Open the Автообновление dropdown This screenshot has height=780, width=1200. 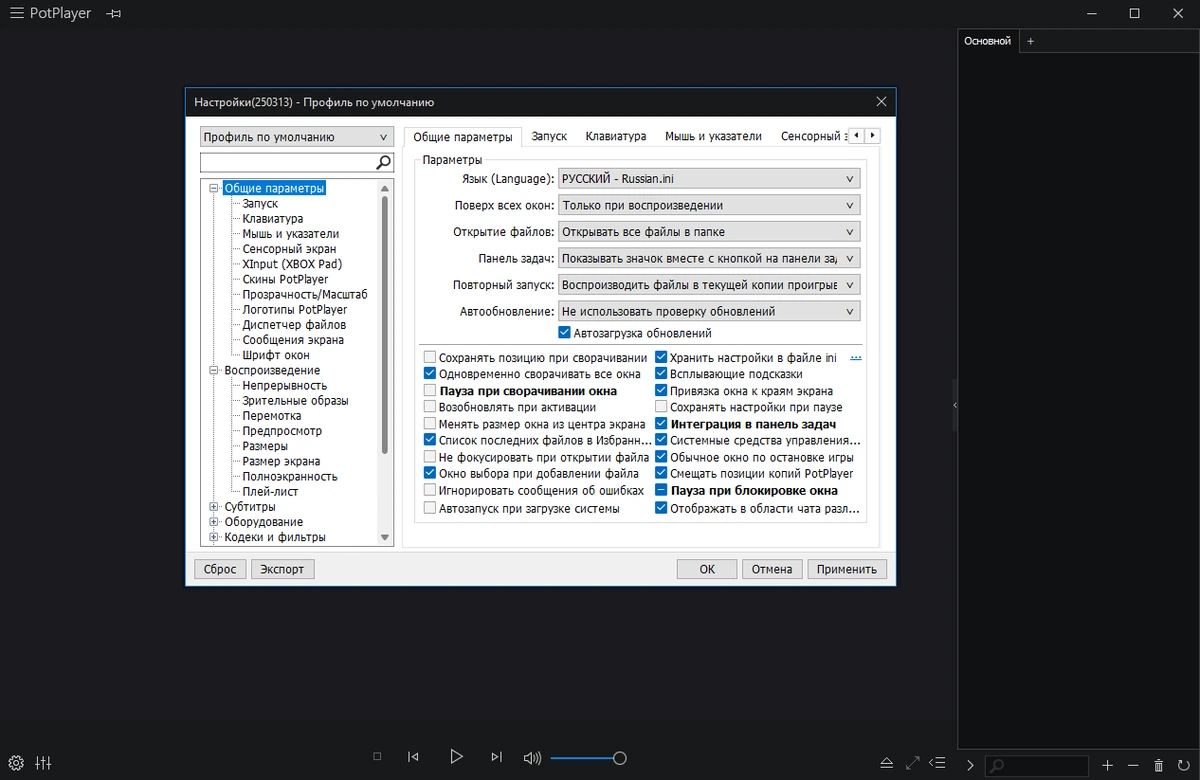click(709, 311)
